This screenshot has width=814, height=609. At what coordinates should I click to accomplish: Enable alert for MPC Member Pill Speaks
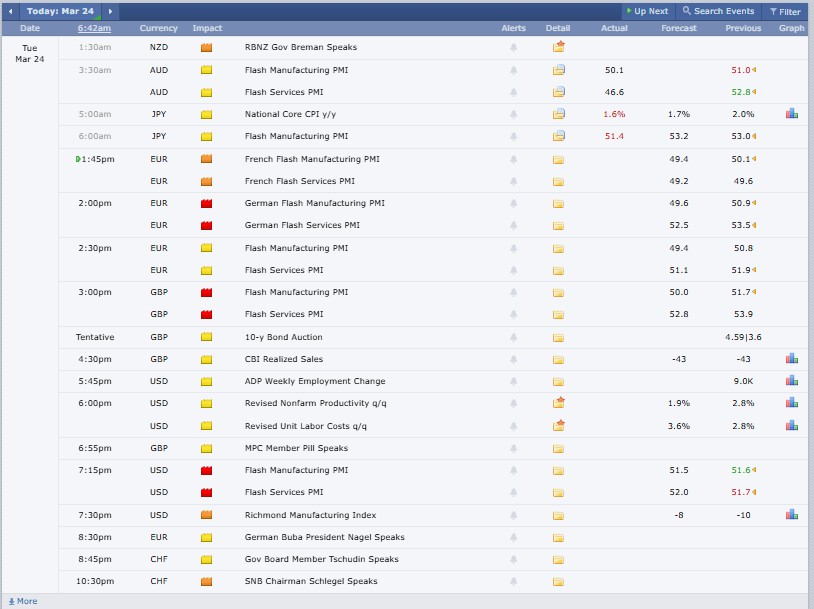point(514,448)
